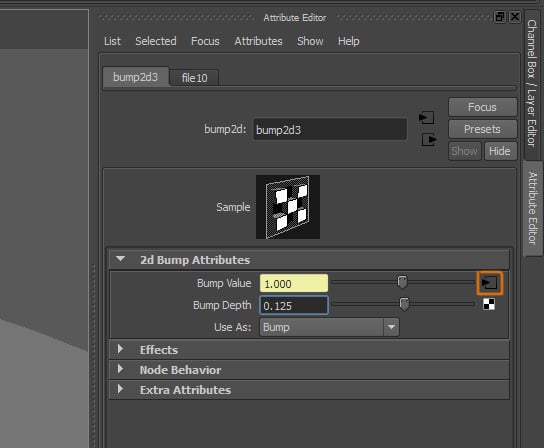The image size is (544, 448).
Task: Click the bump2d name input field
Action: coord(330,129)
